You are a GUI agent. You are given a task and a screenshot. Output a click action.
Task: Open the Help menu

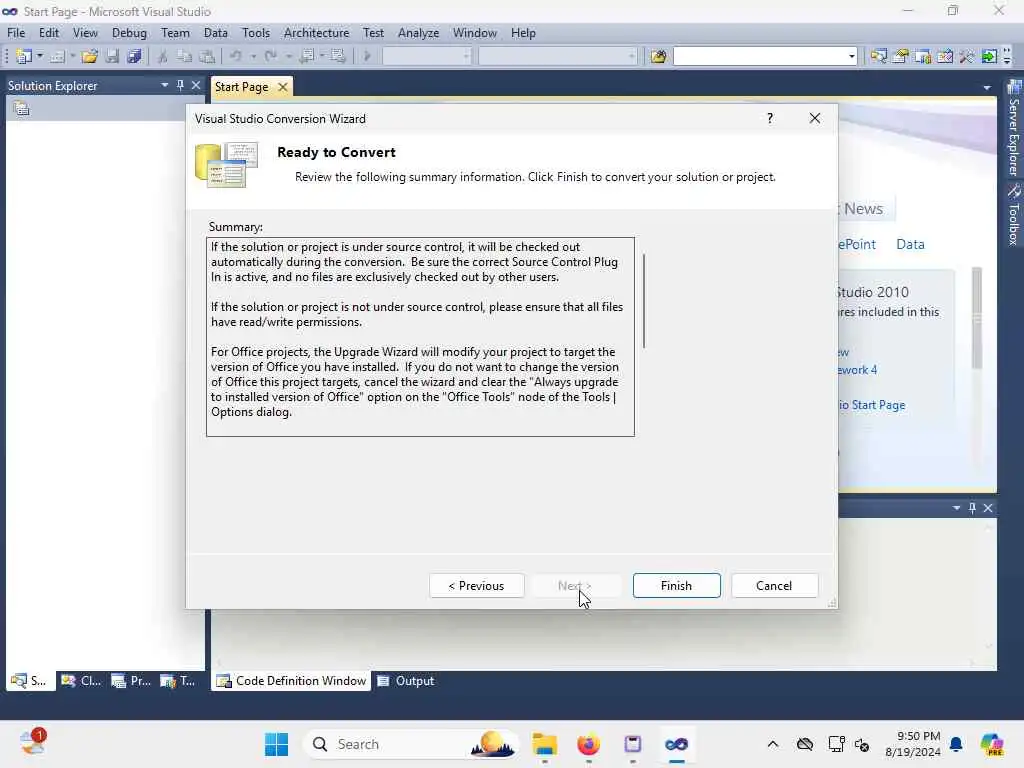pos(523,33)
